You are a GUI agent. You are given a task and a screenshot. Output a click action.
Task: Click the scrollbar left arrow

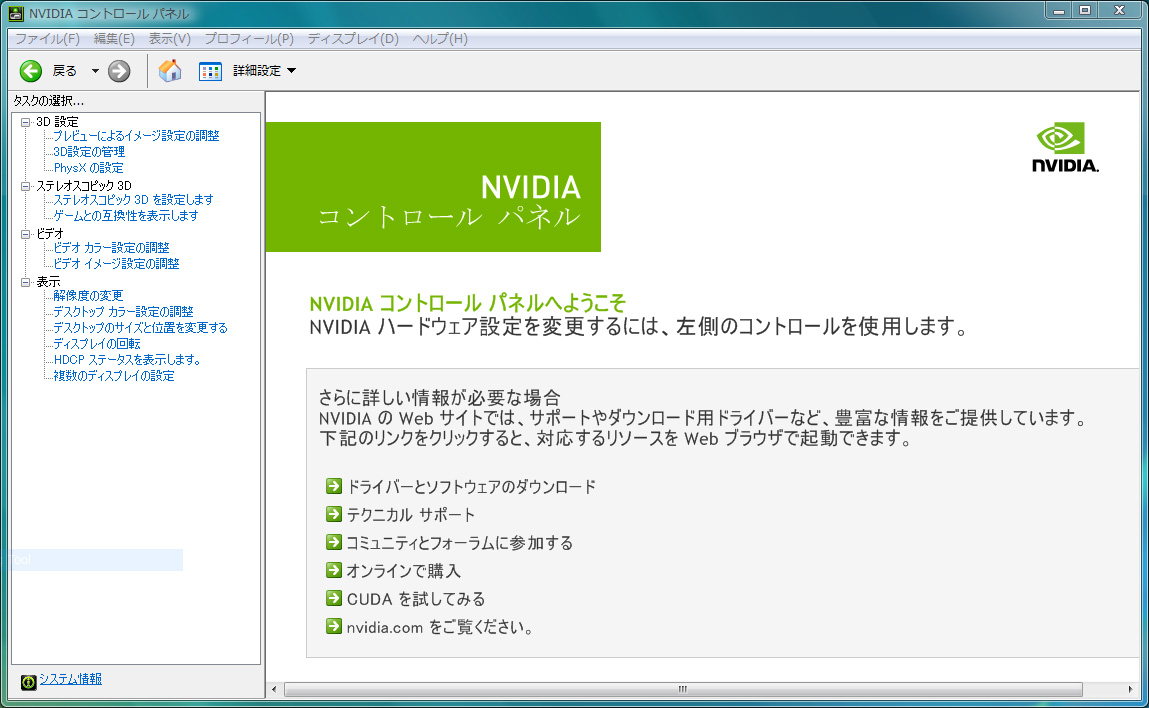click(274, 690)
